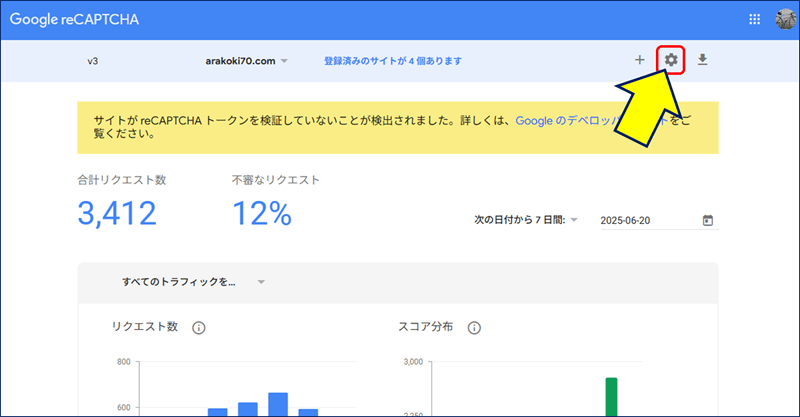Click the 800 axis label

click(x=124, y=362)
